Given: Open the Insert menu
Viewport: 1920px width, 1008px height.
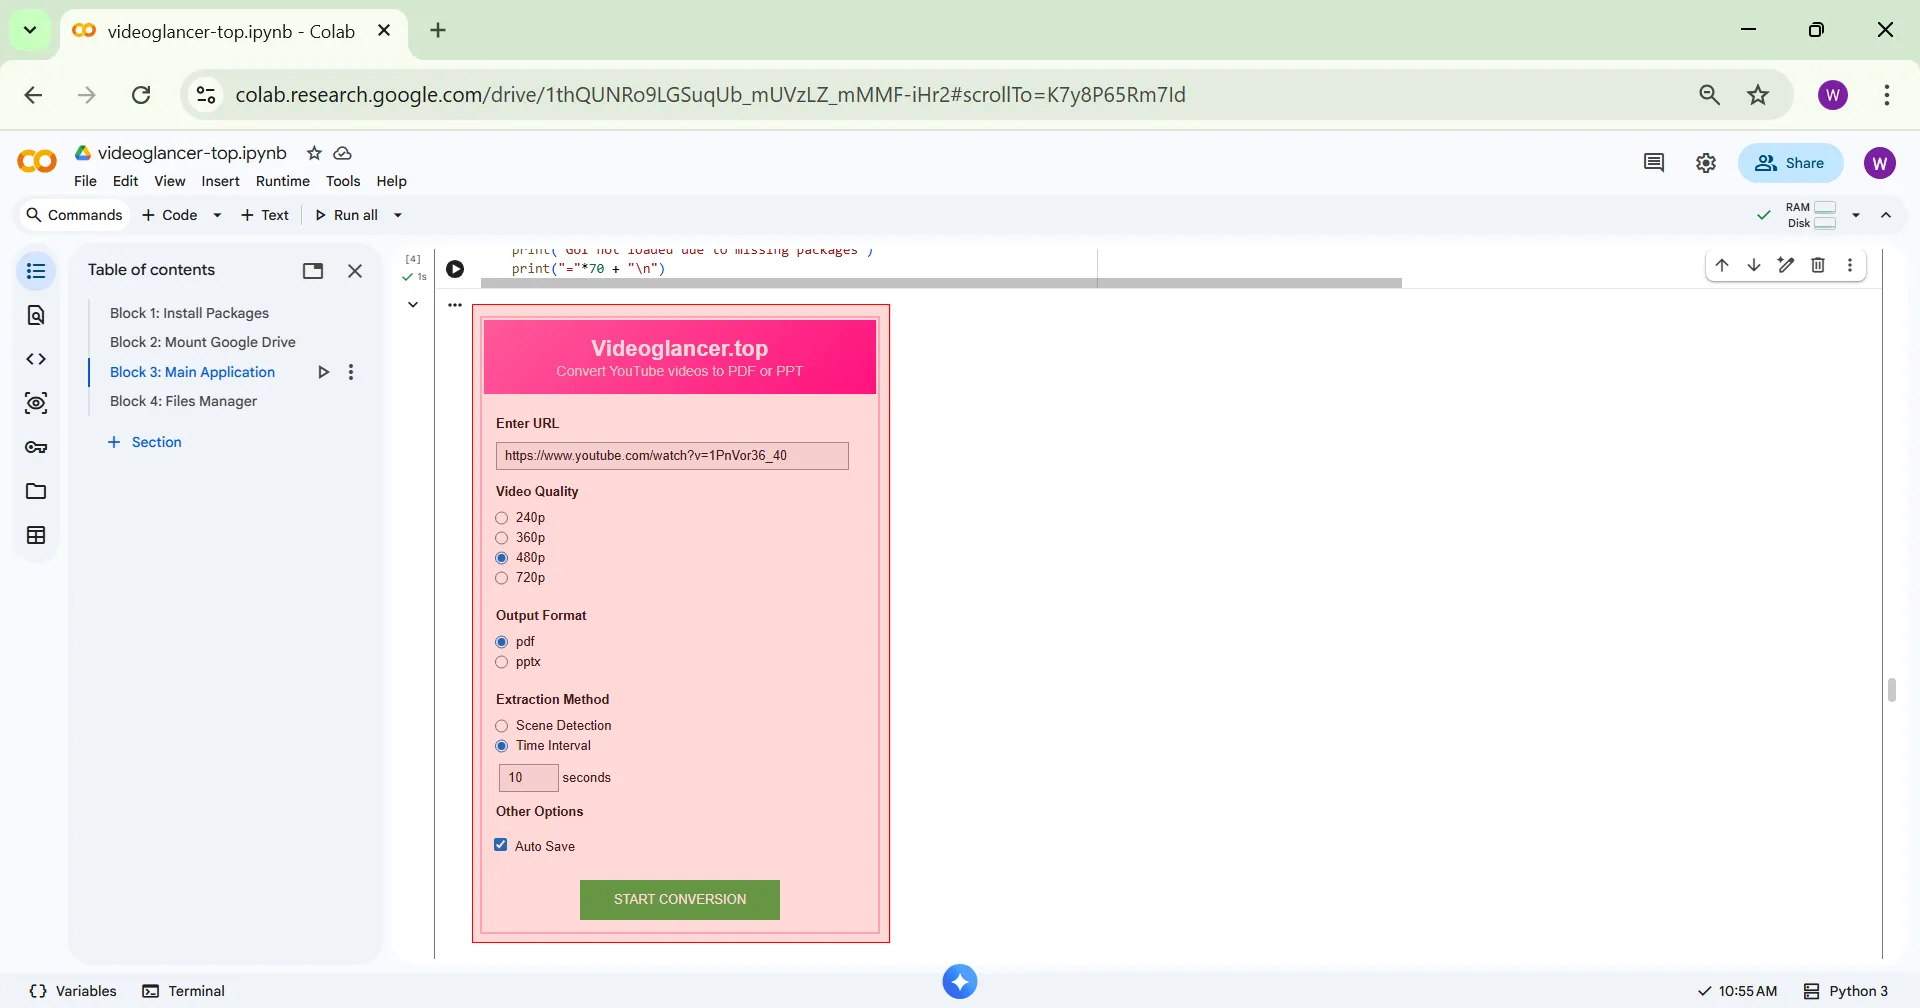Looking at the screenshot, I should [x=220, y=181].
